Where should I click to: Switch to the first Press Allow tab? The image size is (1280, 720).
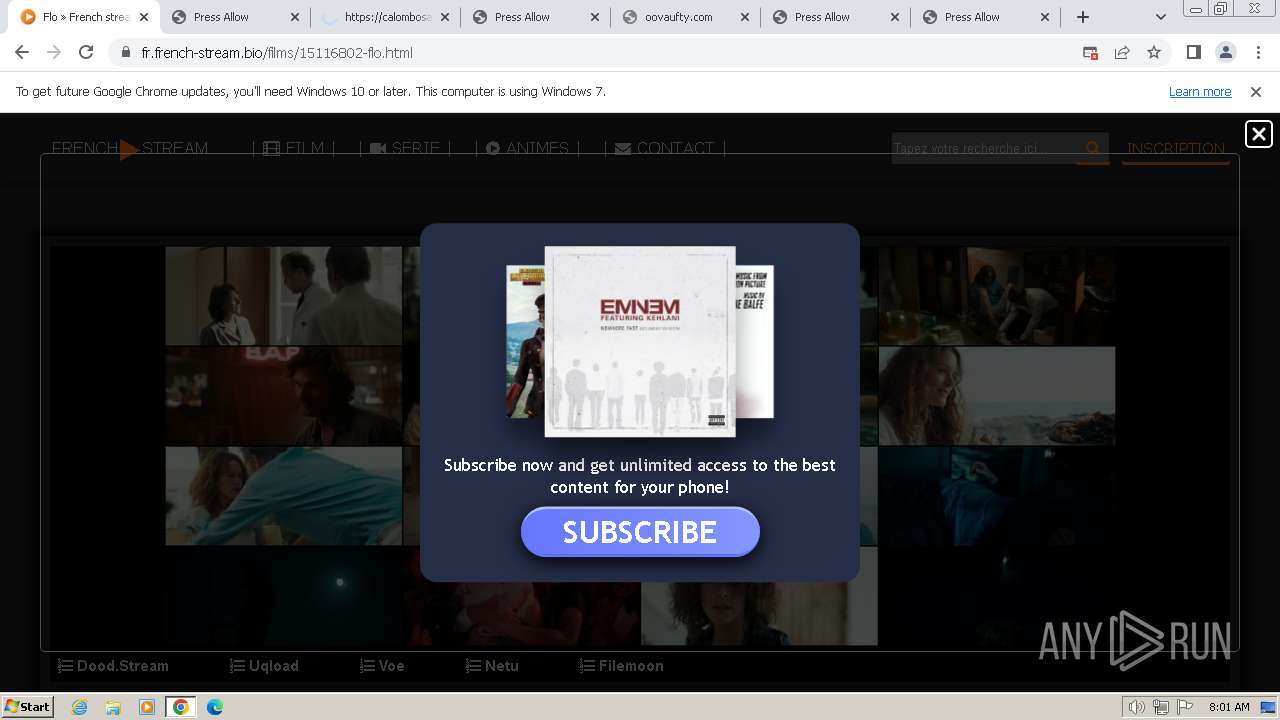(x=235, y=17)
